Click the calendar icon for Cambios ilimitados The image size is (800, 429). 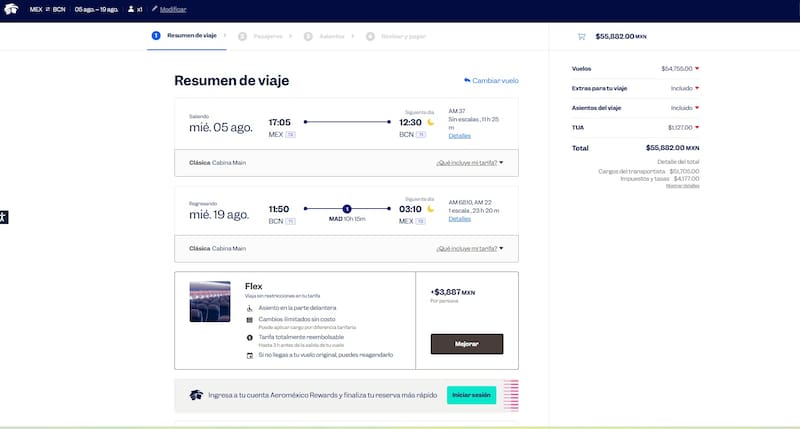click(x=249, y=320)
